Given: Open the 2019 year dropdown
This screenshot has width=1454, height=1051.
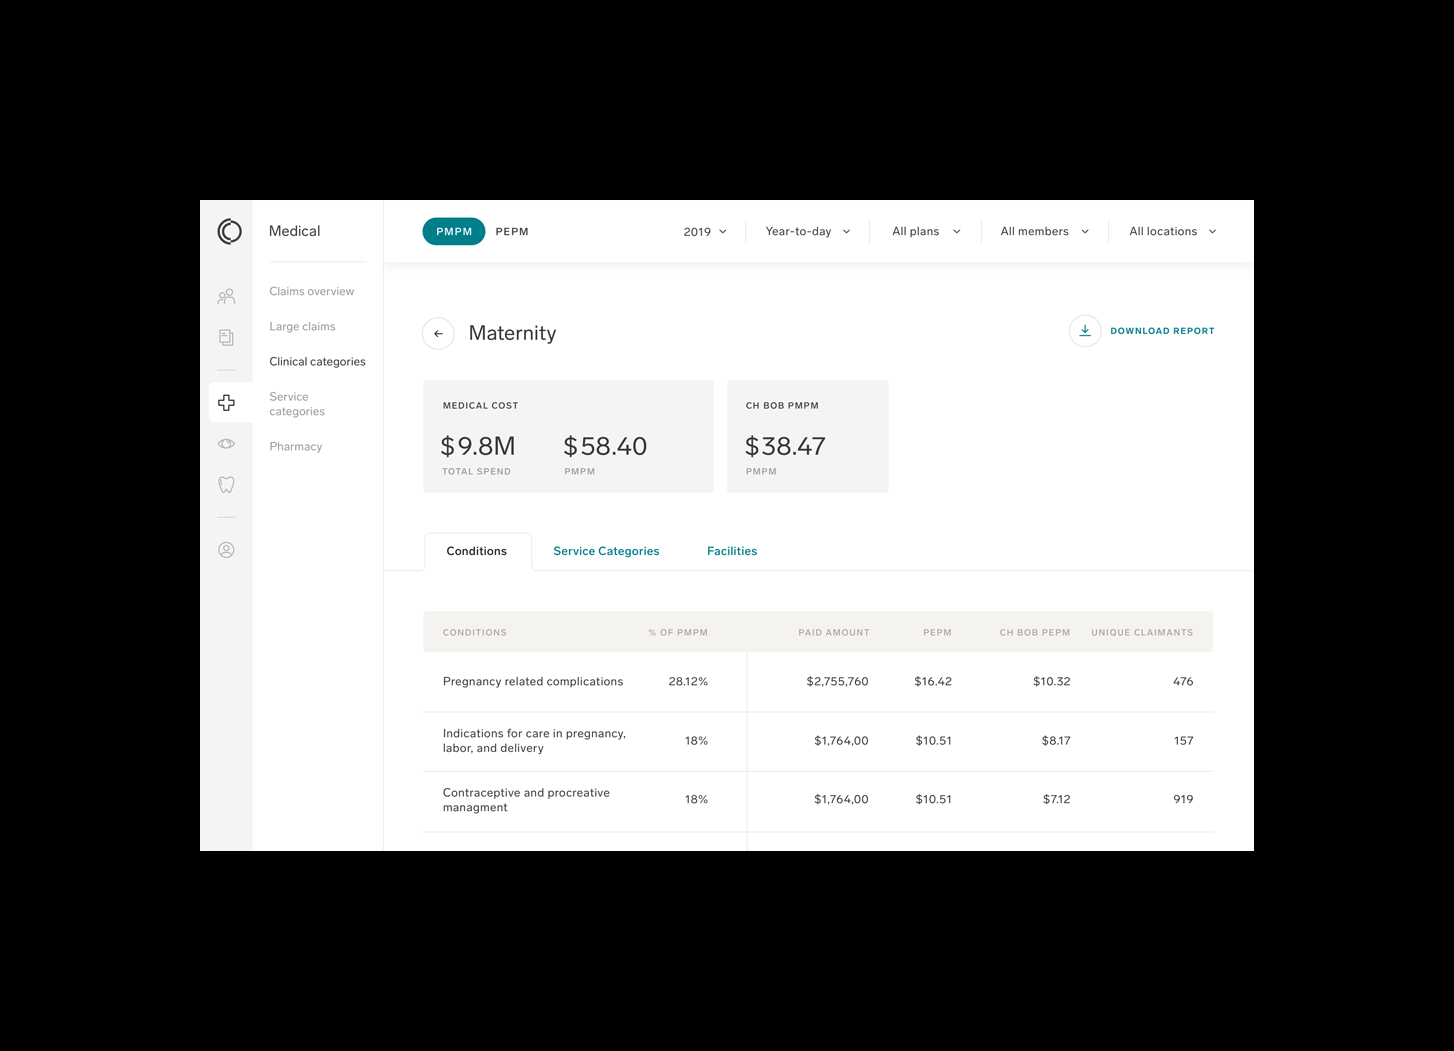Looking at the screenshot, I should [x=706, y=232].
